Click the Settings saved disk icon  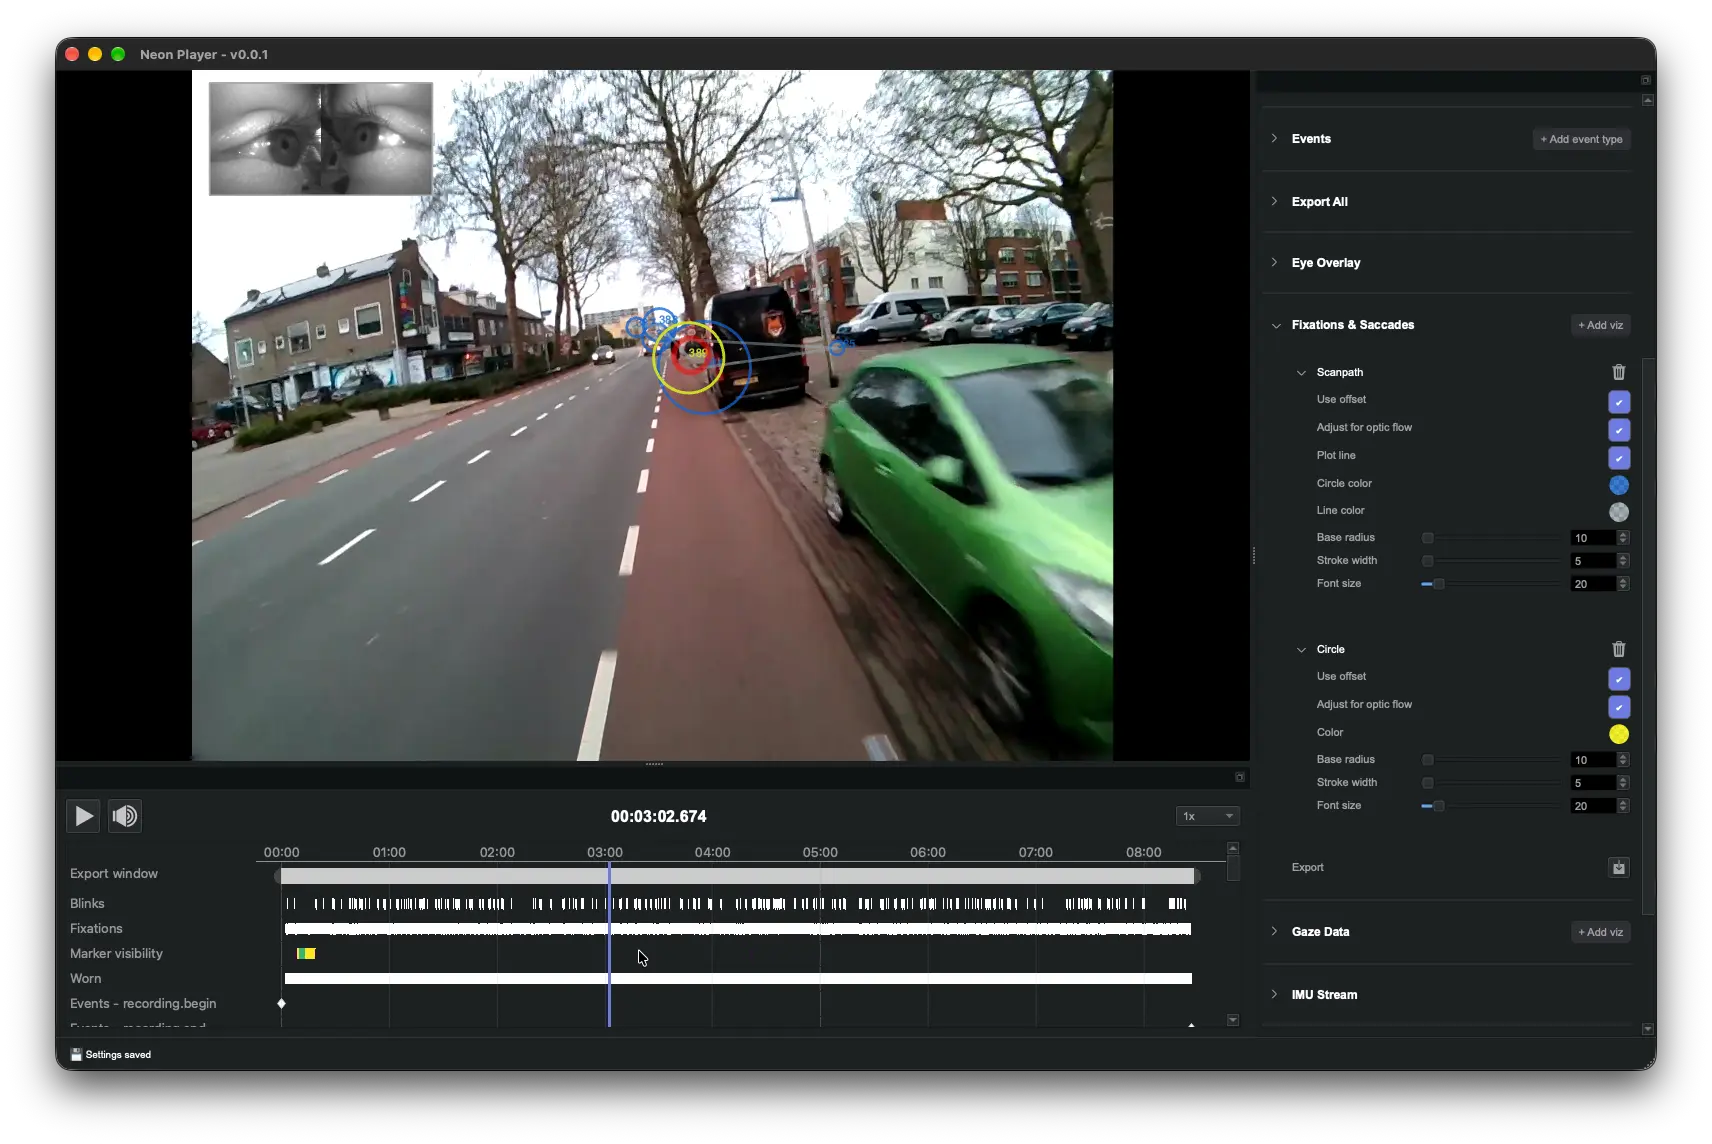tap(76, 1055)
